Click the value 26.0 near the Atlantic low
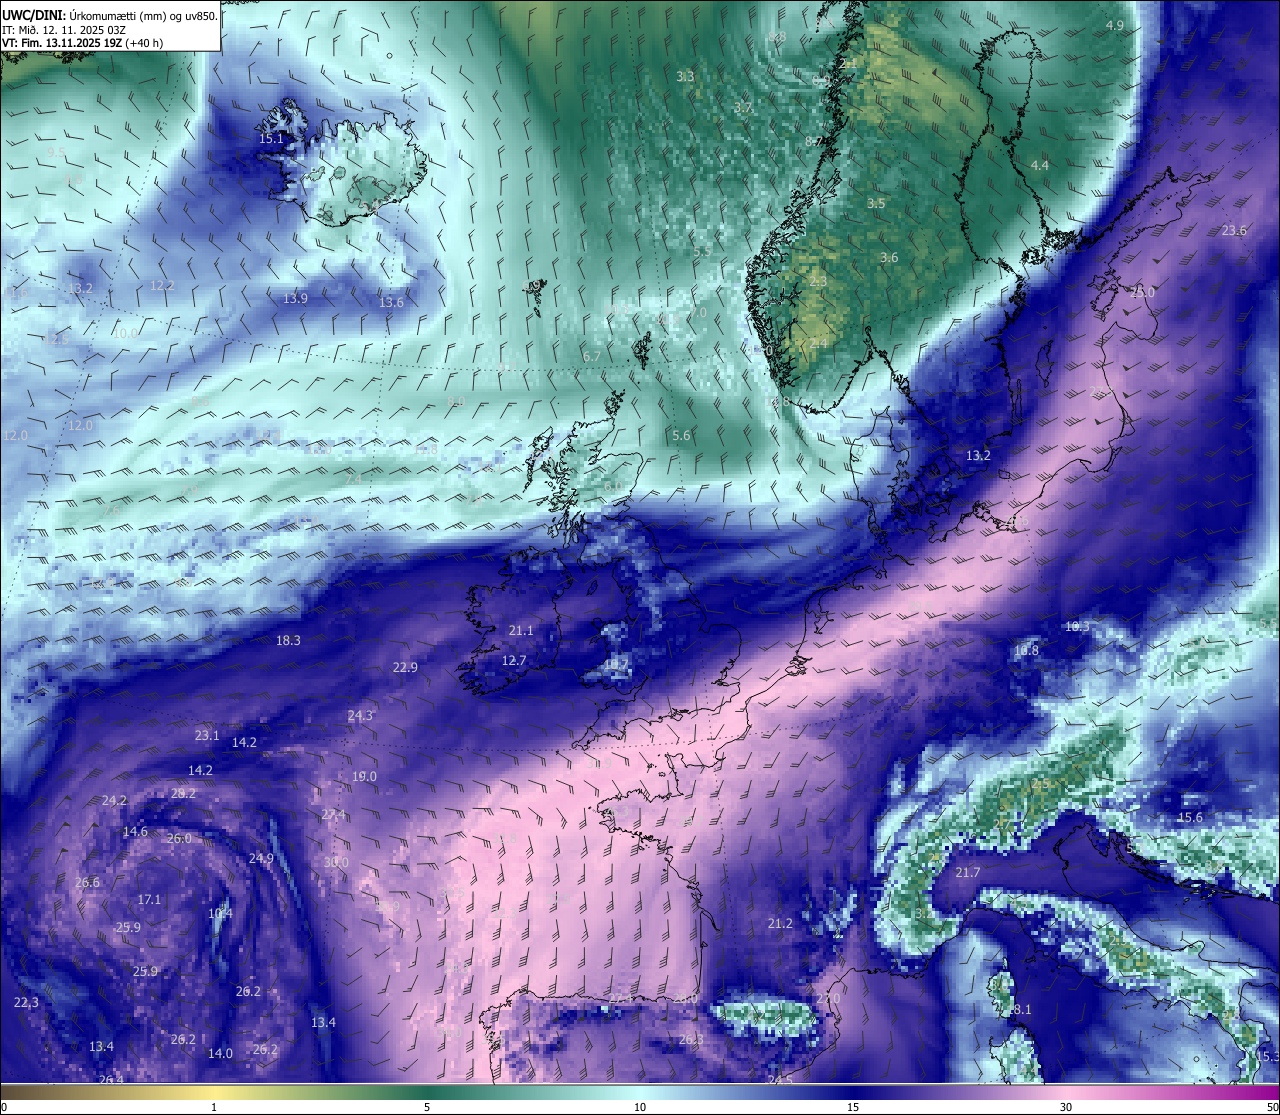 tap(179, 838)
